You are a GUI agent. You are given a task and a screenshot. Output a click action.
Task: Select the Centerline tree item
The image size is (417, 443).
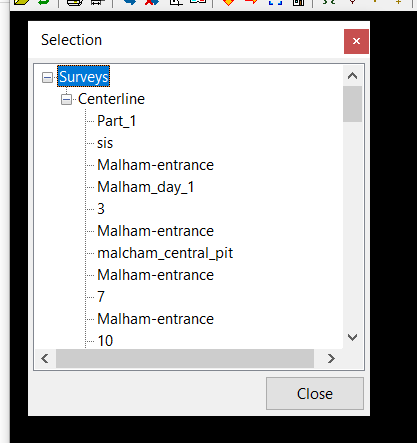[111, 99]
